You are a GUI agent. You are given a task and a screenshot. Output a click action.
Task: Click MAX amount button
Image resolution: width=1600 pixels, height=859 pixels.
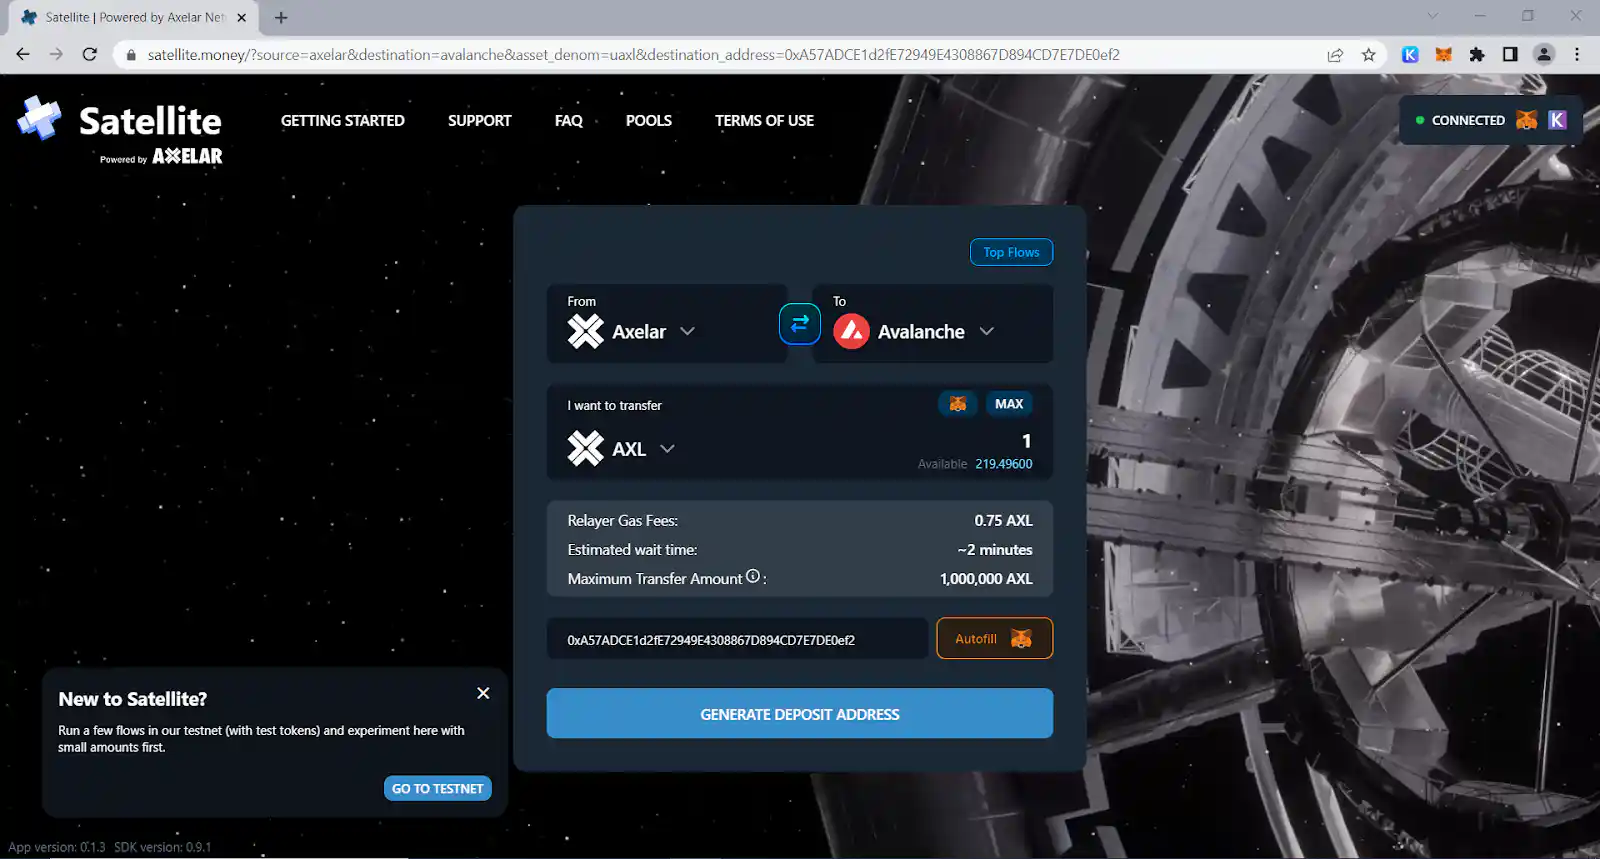pyautogui.click(x=1009, y=404)
